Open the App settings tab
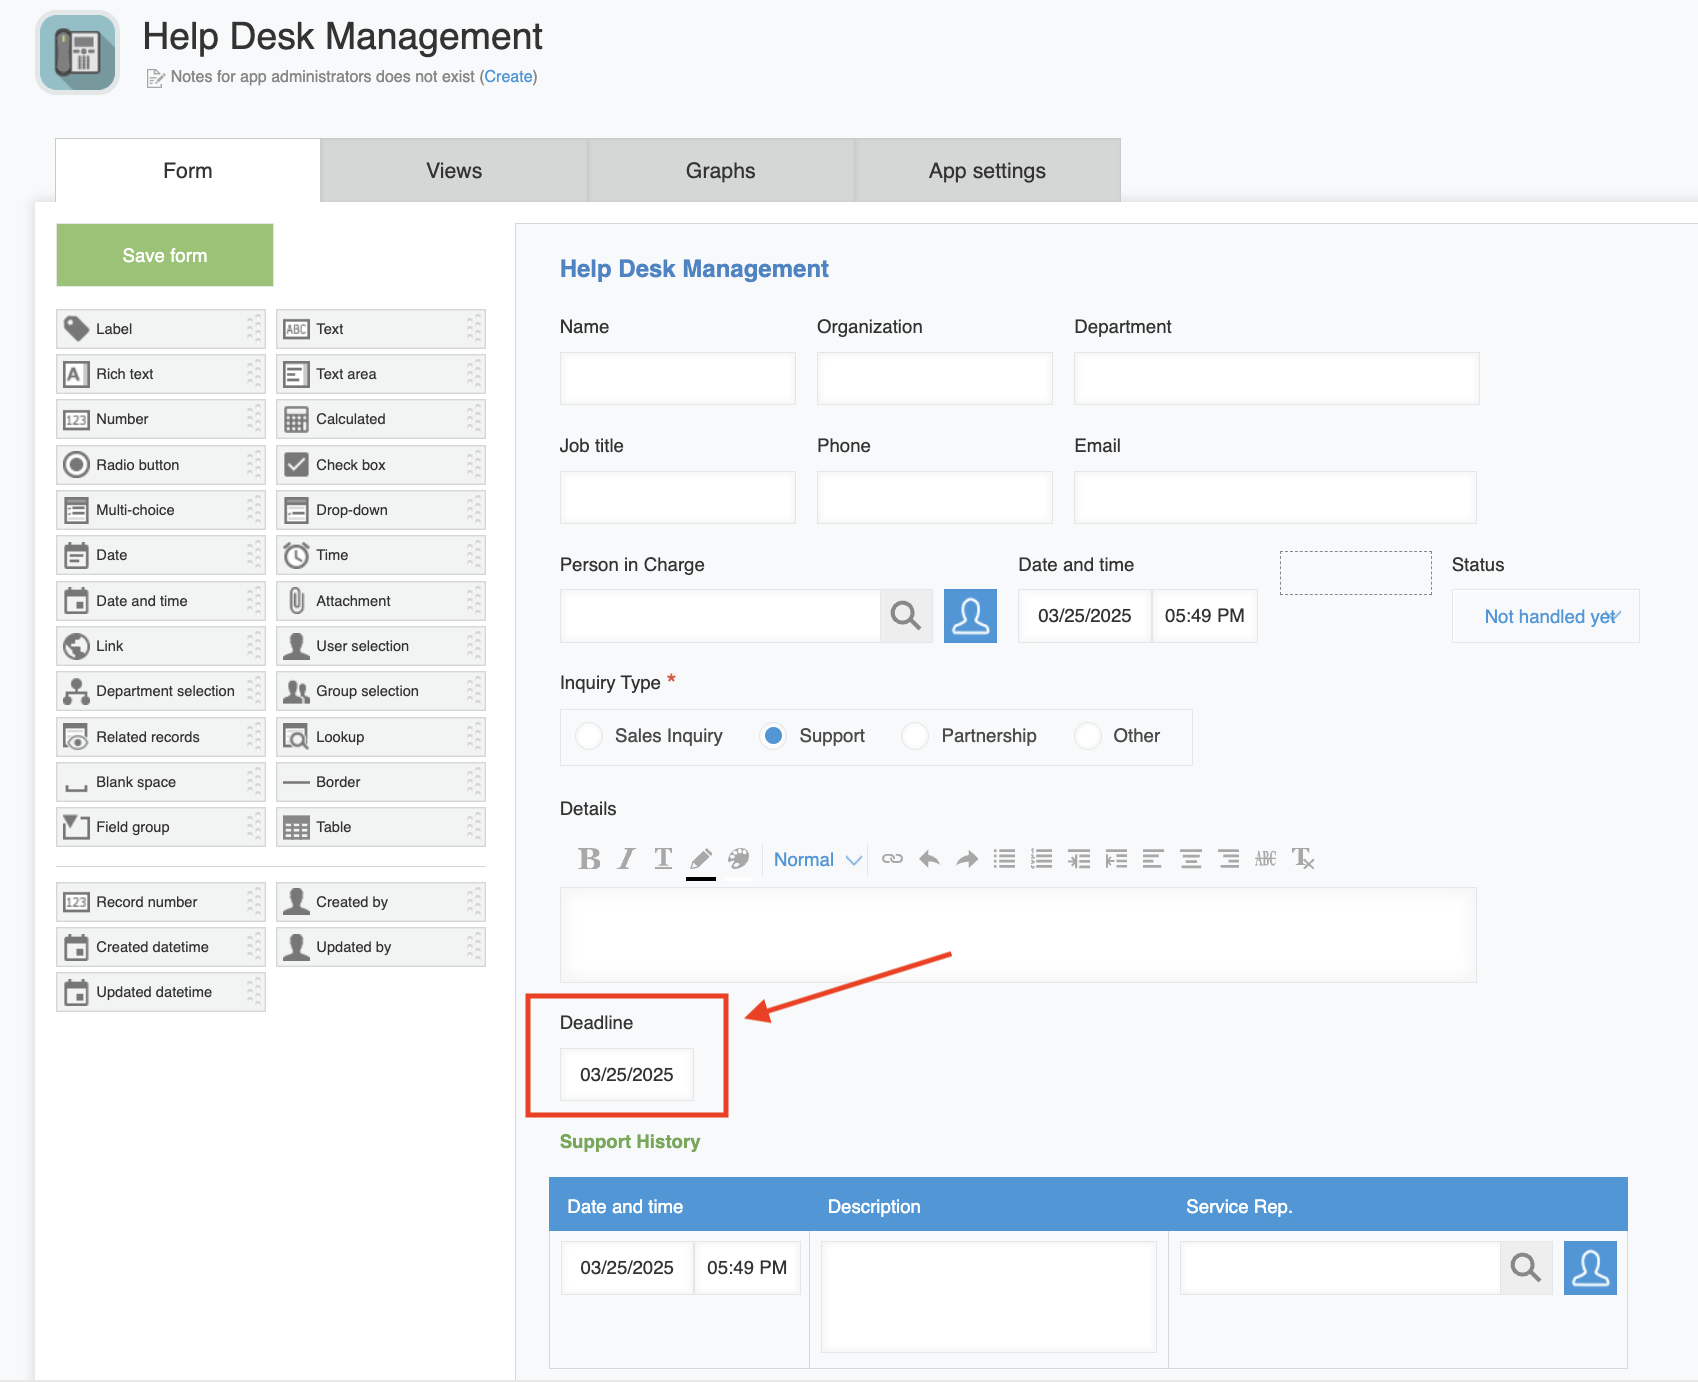This screenshot has height=1382, width=1698. [x=987, y=171]
